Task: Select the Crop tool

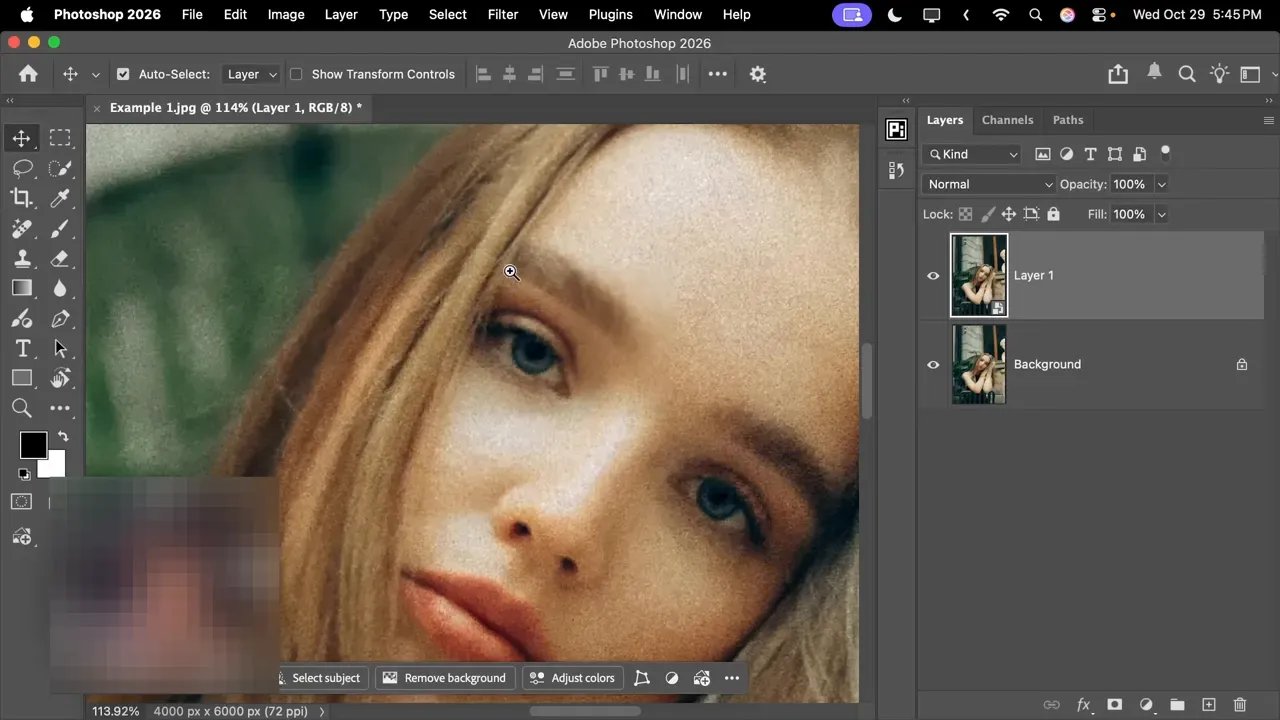Action: coord(22,198)
